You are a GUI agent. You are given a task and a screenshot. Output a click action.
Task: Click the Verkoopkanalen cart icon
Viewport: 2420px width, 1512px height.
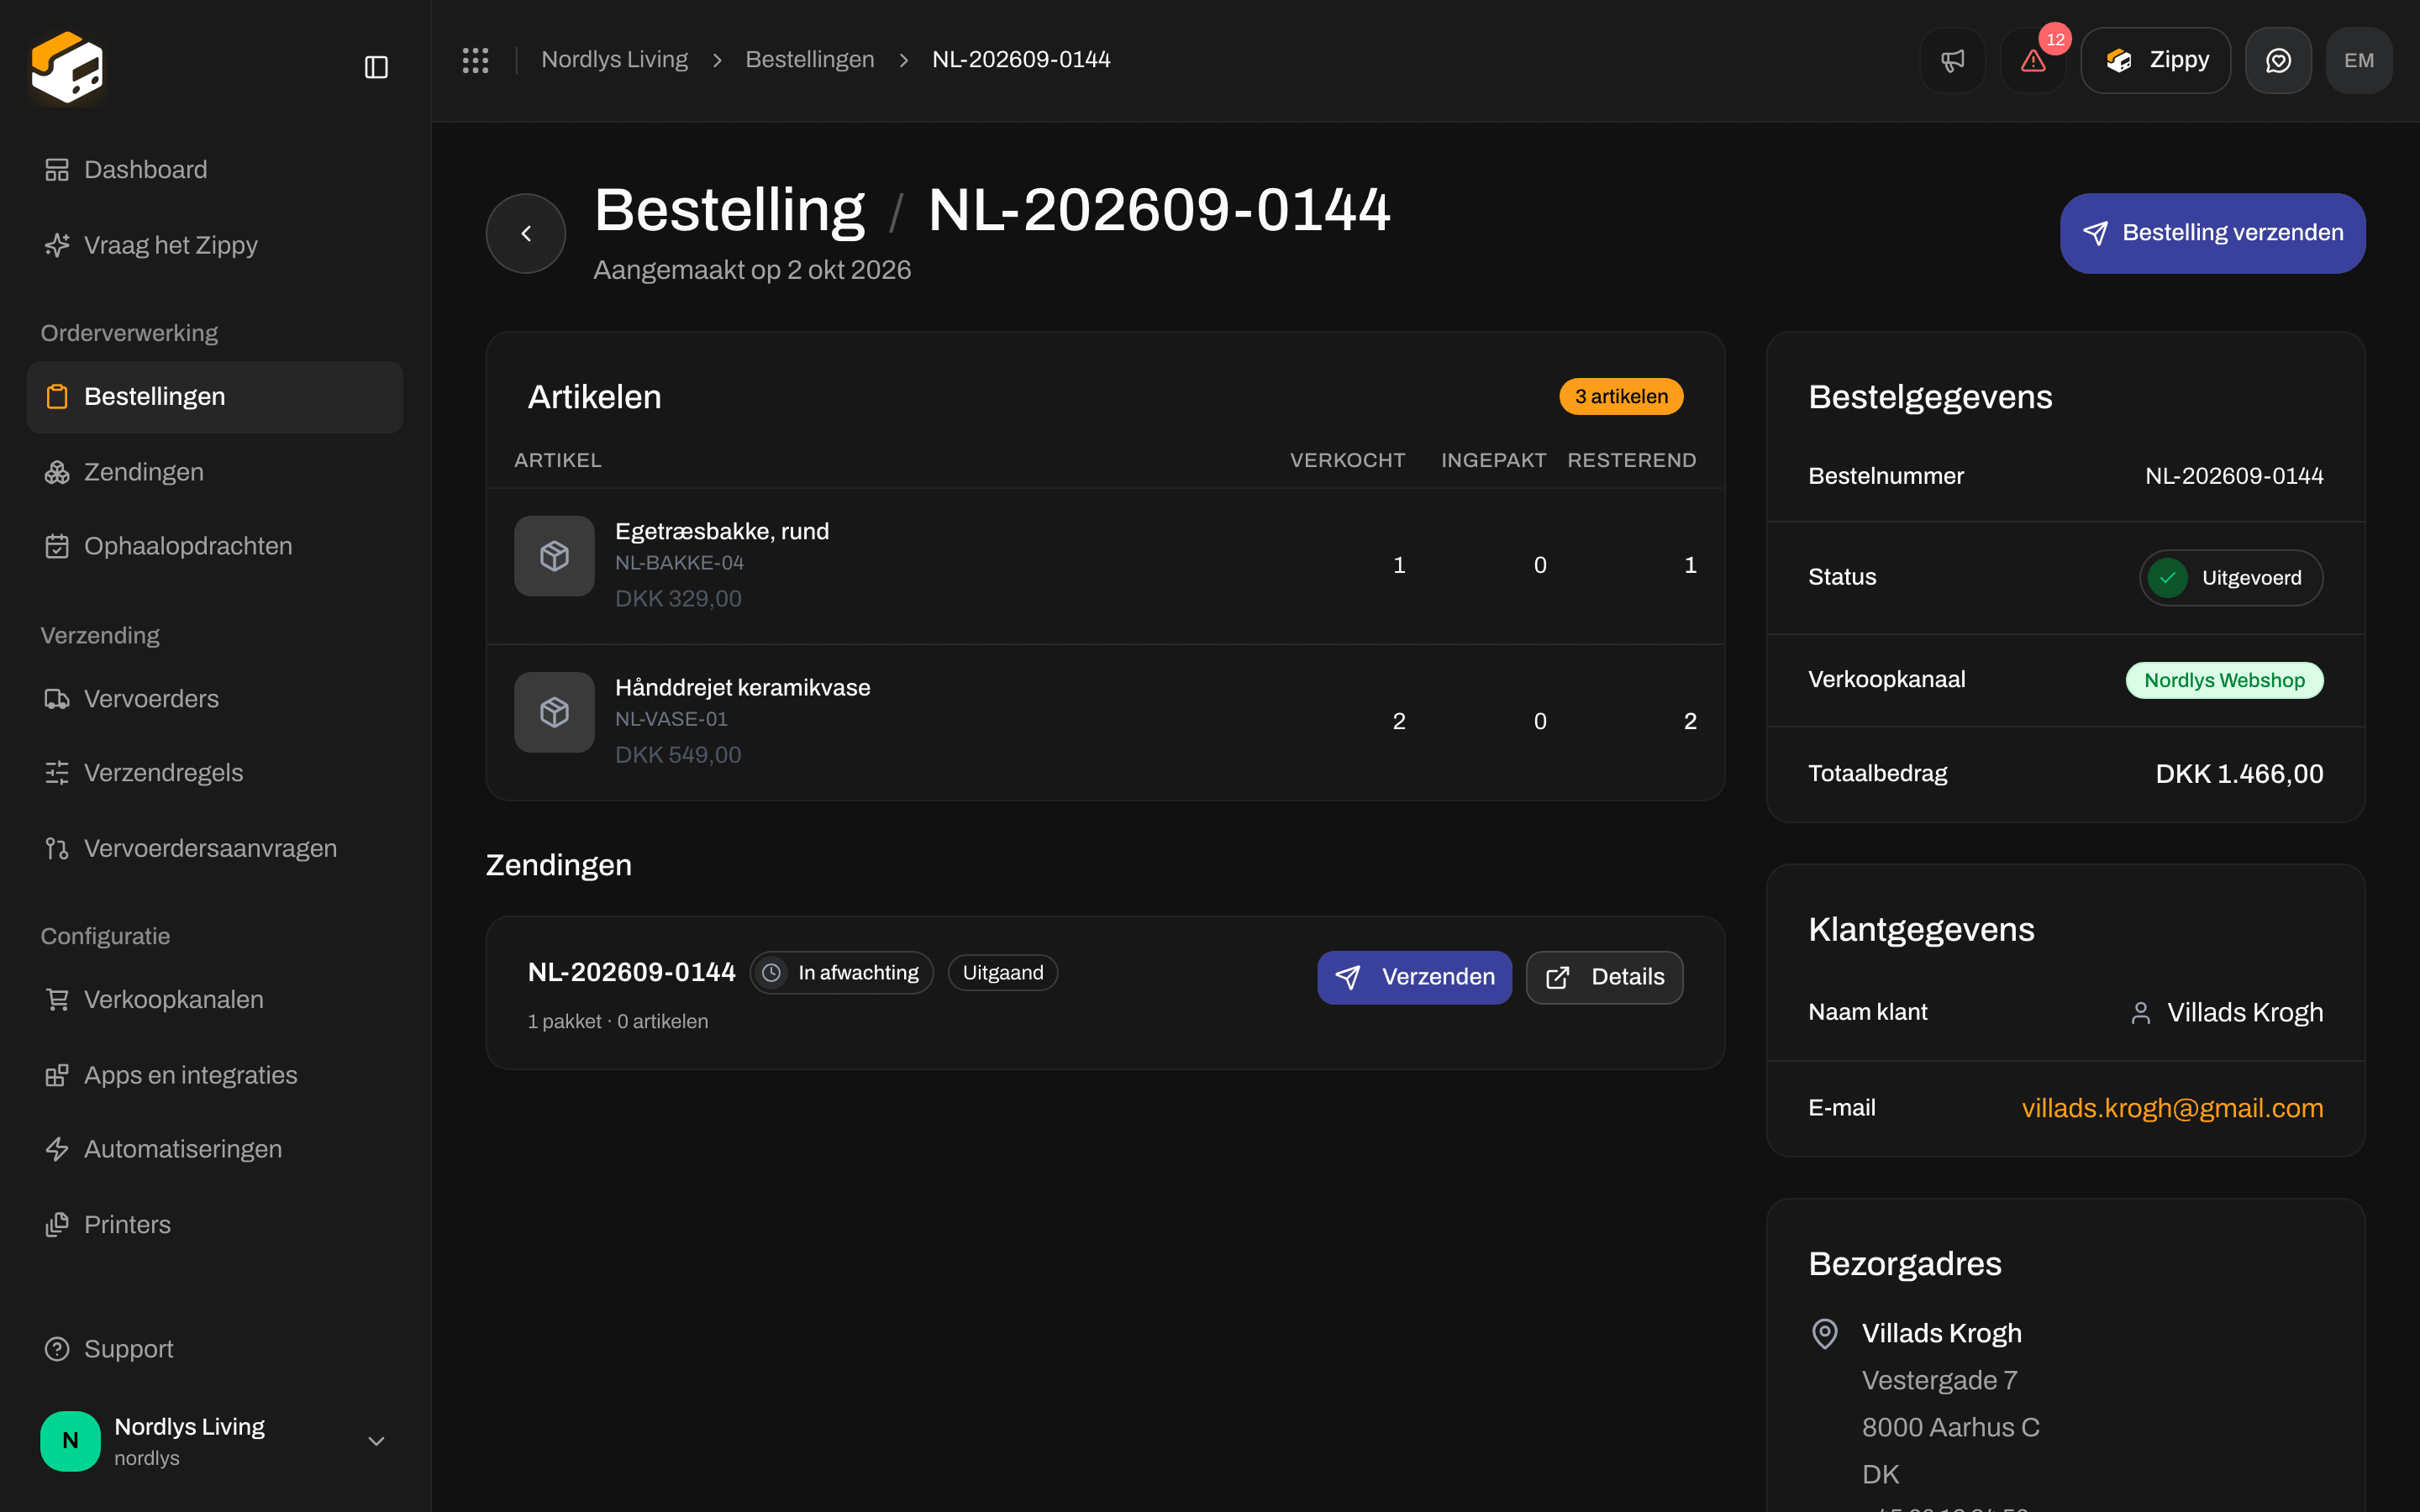point(57,1000)
